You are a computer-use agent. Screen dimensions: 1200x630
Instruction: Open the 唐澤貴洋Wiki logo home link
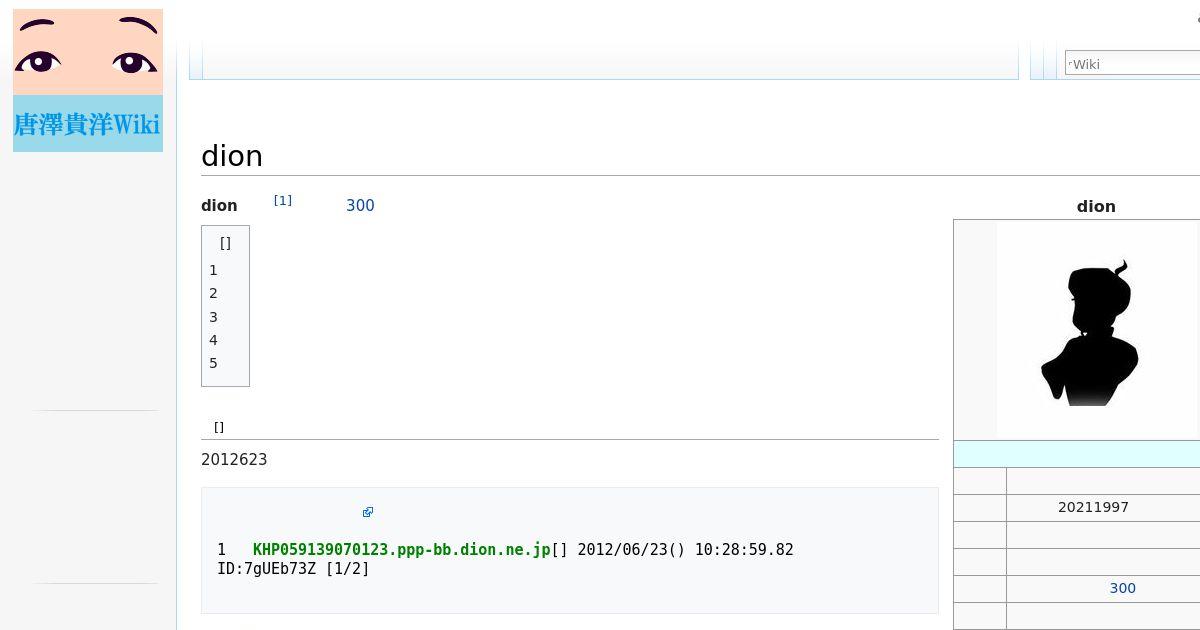(88, 81)
